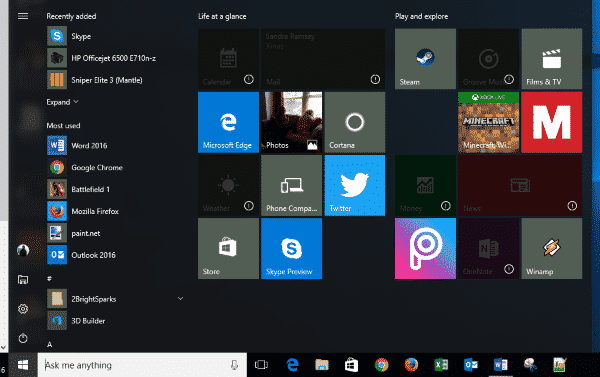Click the Ask me anything search box
This screenshot has height=377, width=600.
(x=142, y=365)
